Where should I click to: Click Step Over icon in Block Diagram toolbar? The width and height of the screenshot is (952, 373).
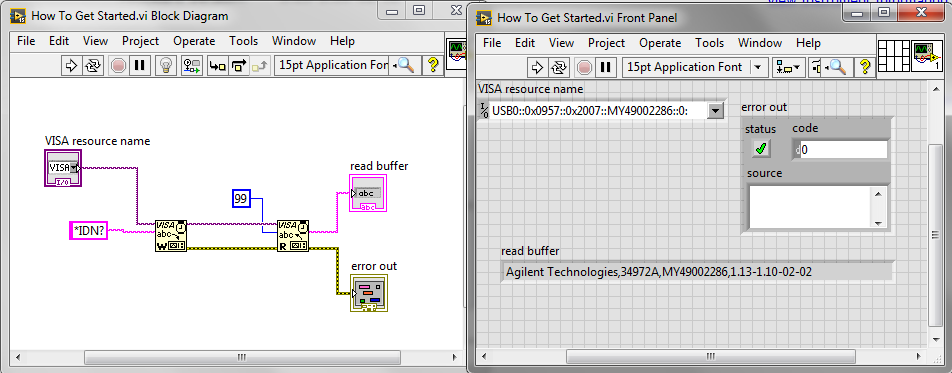tap(240, 65)
